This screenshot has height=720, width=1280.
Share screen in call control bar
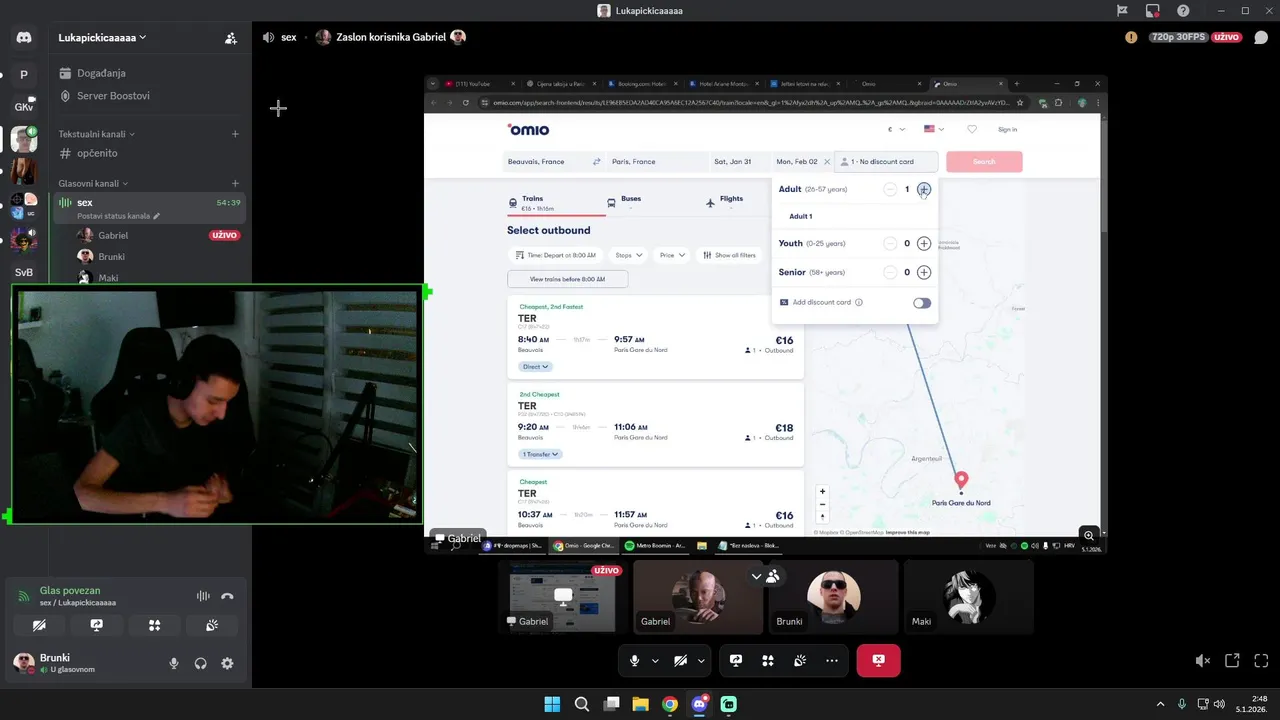pyautogui.click(x=736, y=661)
